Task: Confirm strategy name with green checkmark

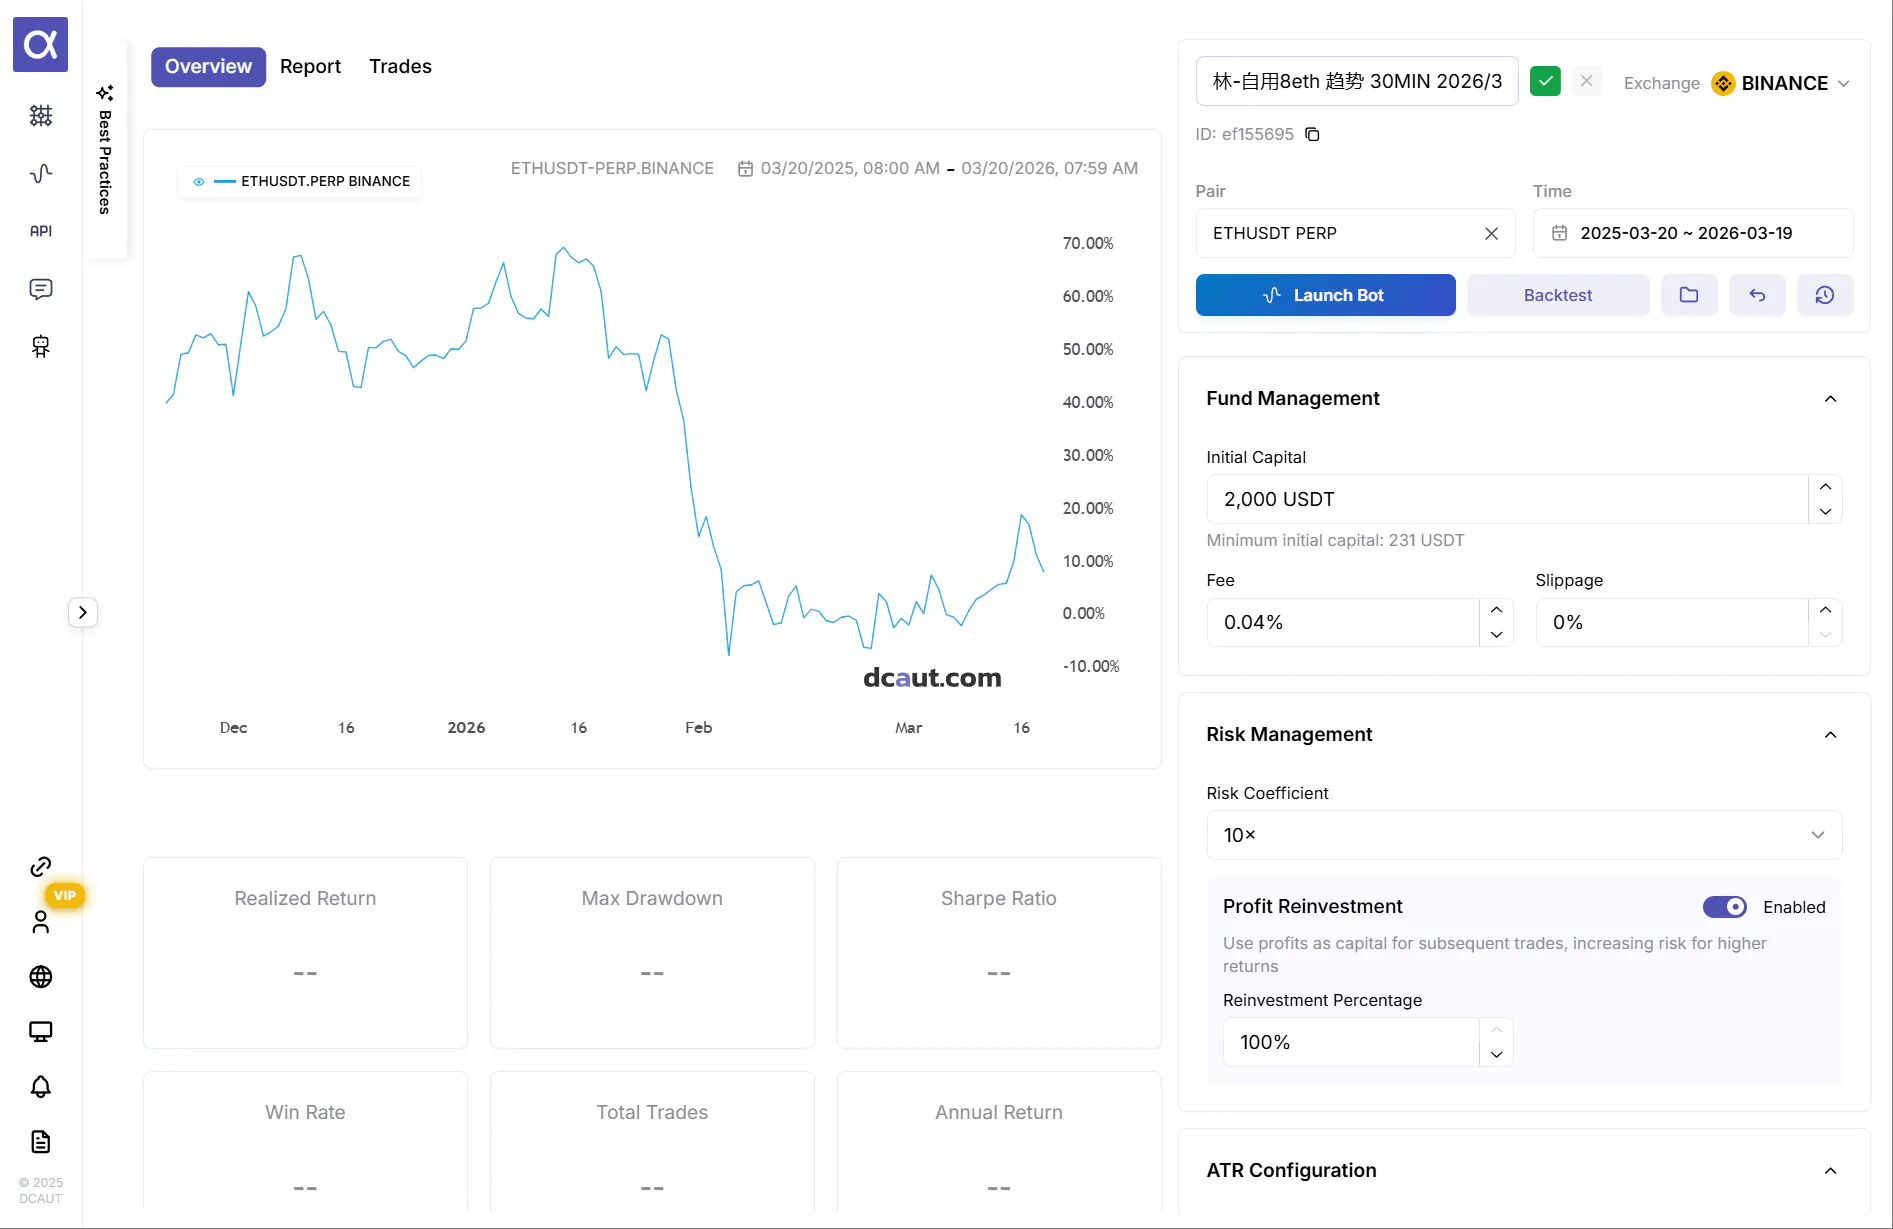Action: click(1545, 81)
